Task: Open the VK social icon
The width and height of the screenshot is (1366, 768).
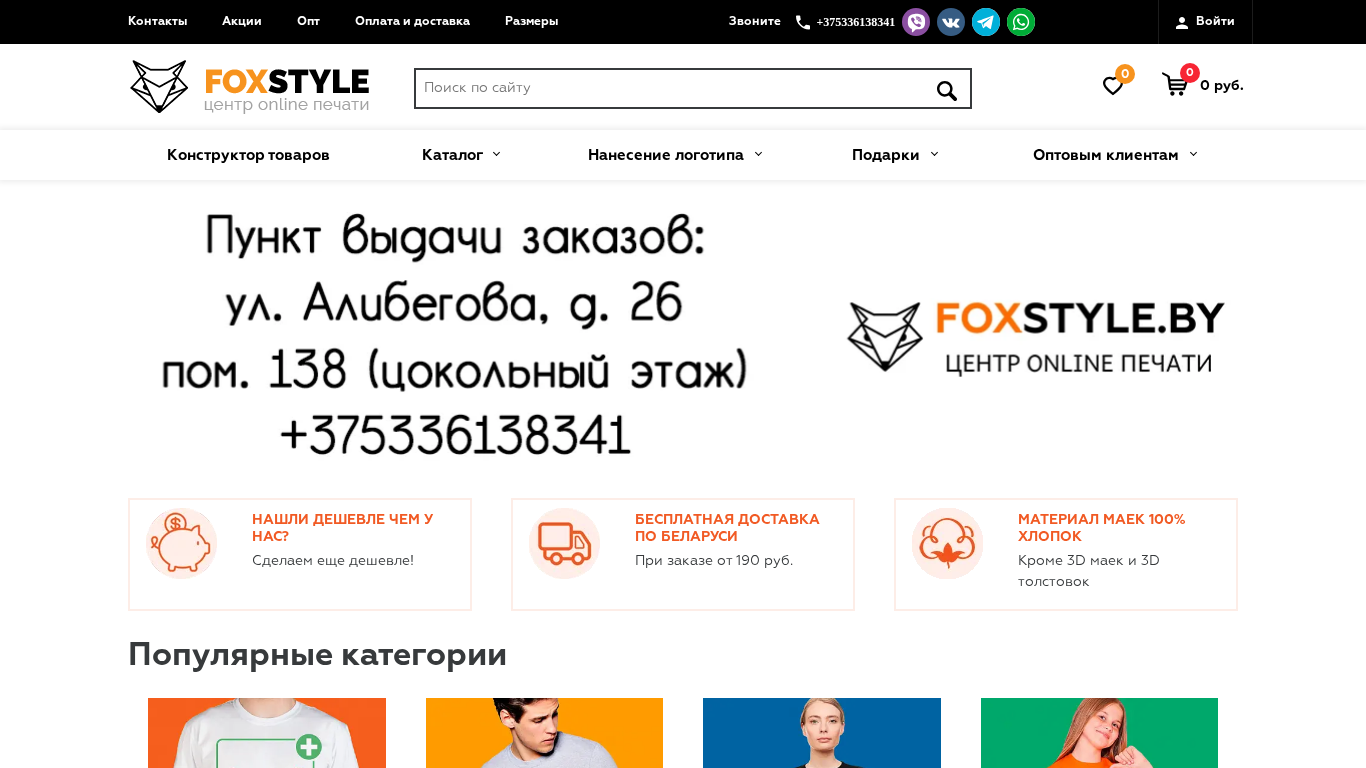Action: point(951,22)
